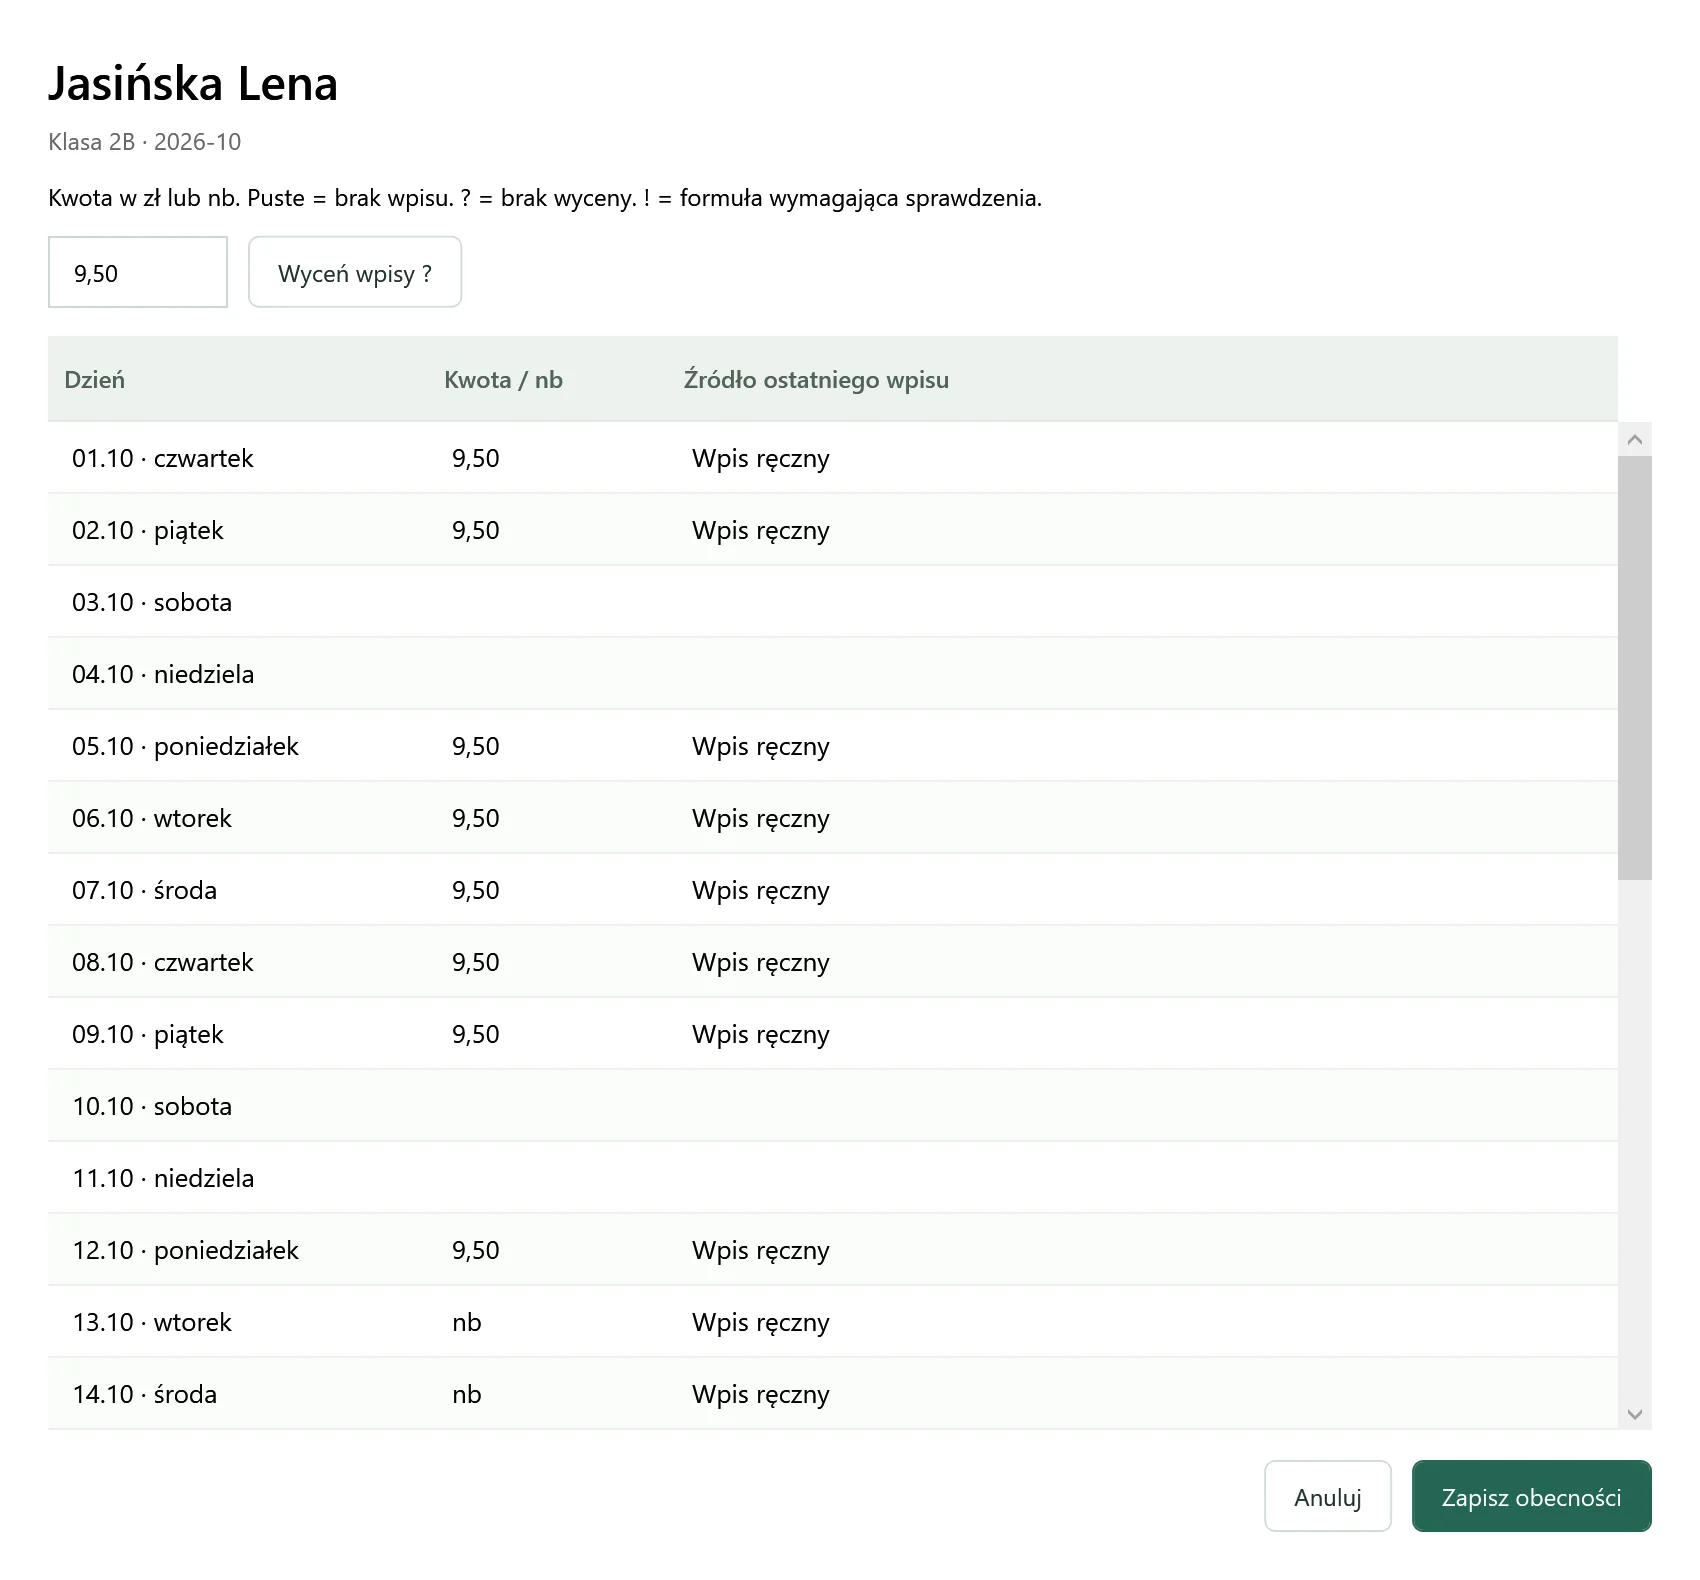Click the scrollbar down arrow

pos(1635,1413)
